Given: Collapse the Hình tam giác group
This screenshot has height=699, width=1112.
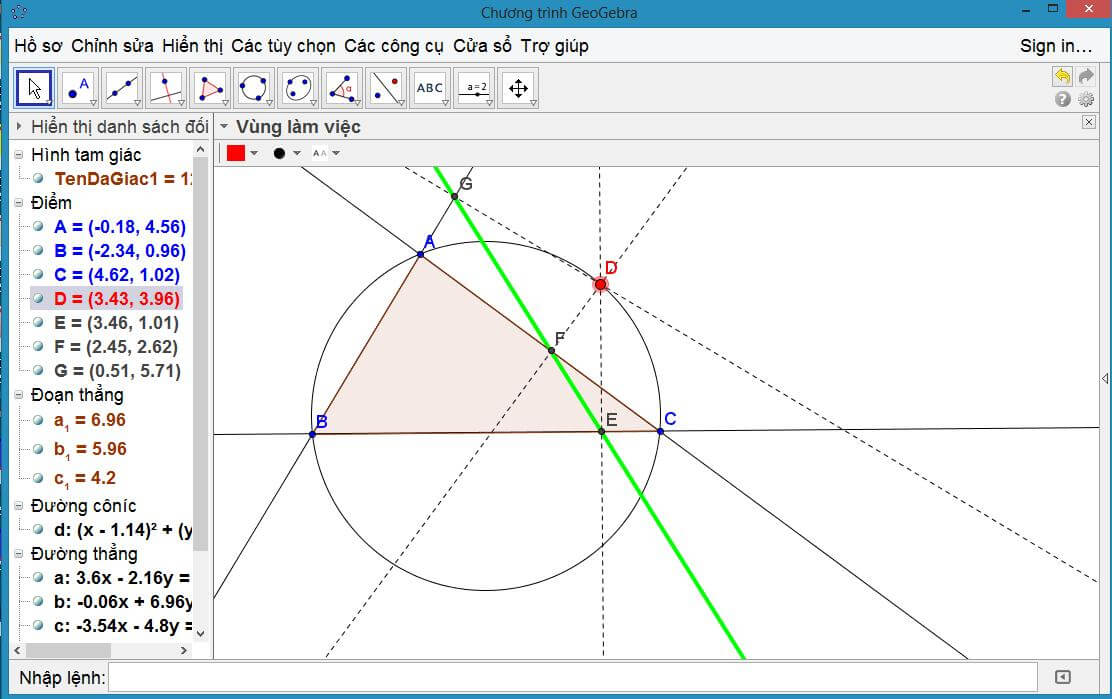Looking at the screenshot, I should (x=19, y=155).
